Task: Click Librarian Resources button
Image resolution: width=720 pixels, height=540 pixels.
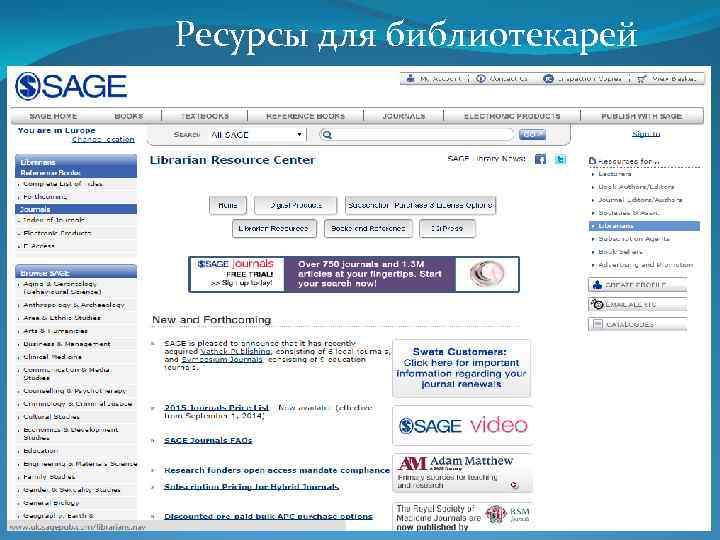Action: [274, 228]
